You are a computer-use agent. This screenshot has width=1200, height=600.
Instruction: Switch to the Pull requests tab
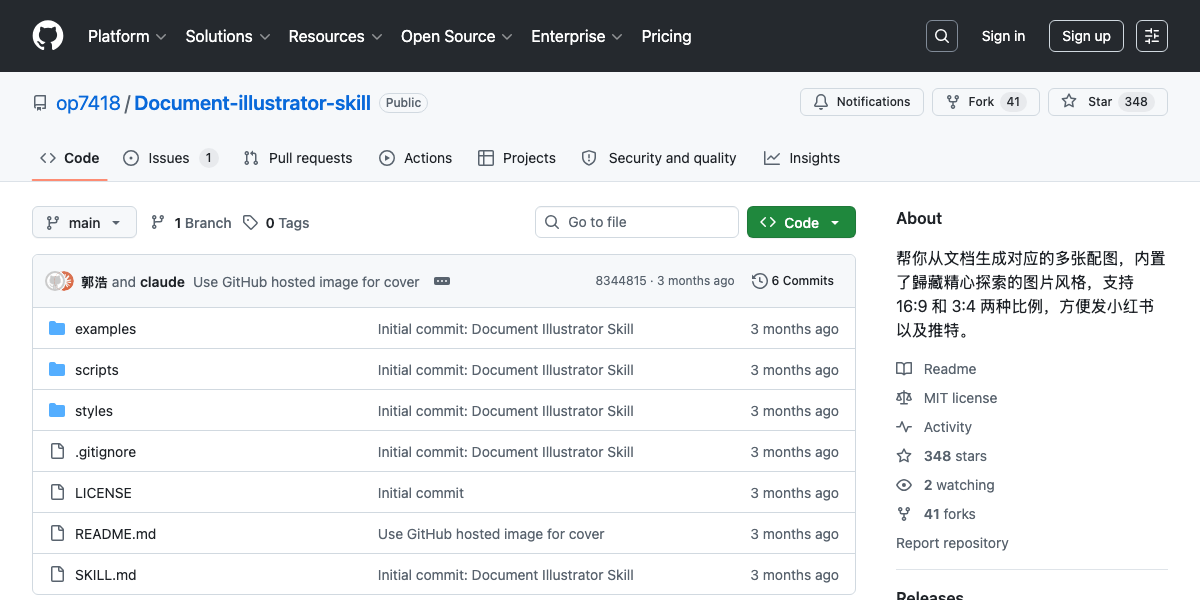(x=299, y=158)
